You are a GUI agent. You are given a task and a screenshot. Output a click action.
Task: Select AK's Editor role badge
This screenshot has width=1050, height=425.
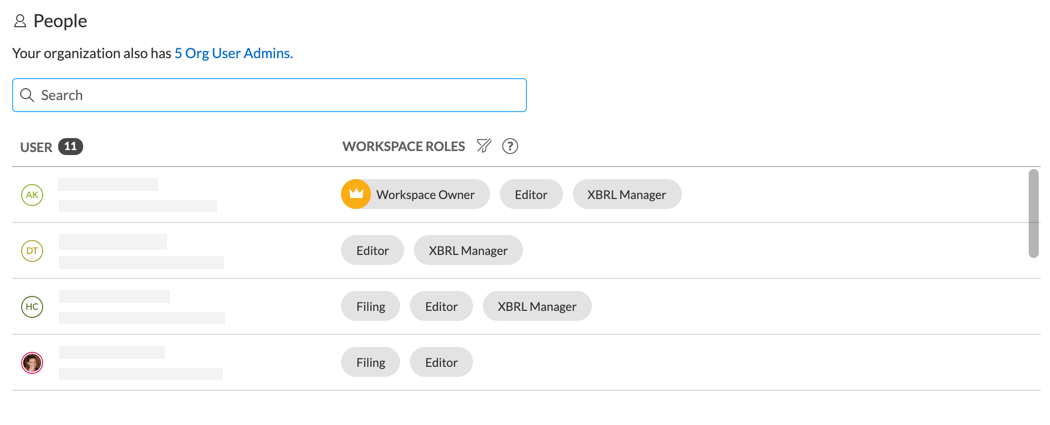point(531,194)
